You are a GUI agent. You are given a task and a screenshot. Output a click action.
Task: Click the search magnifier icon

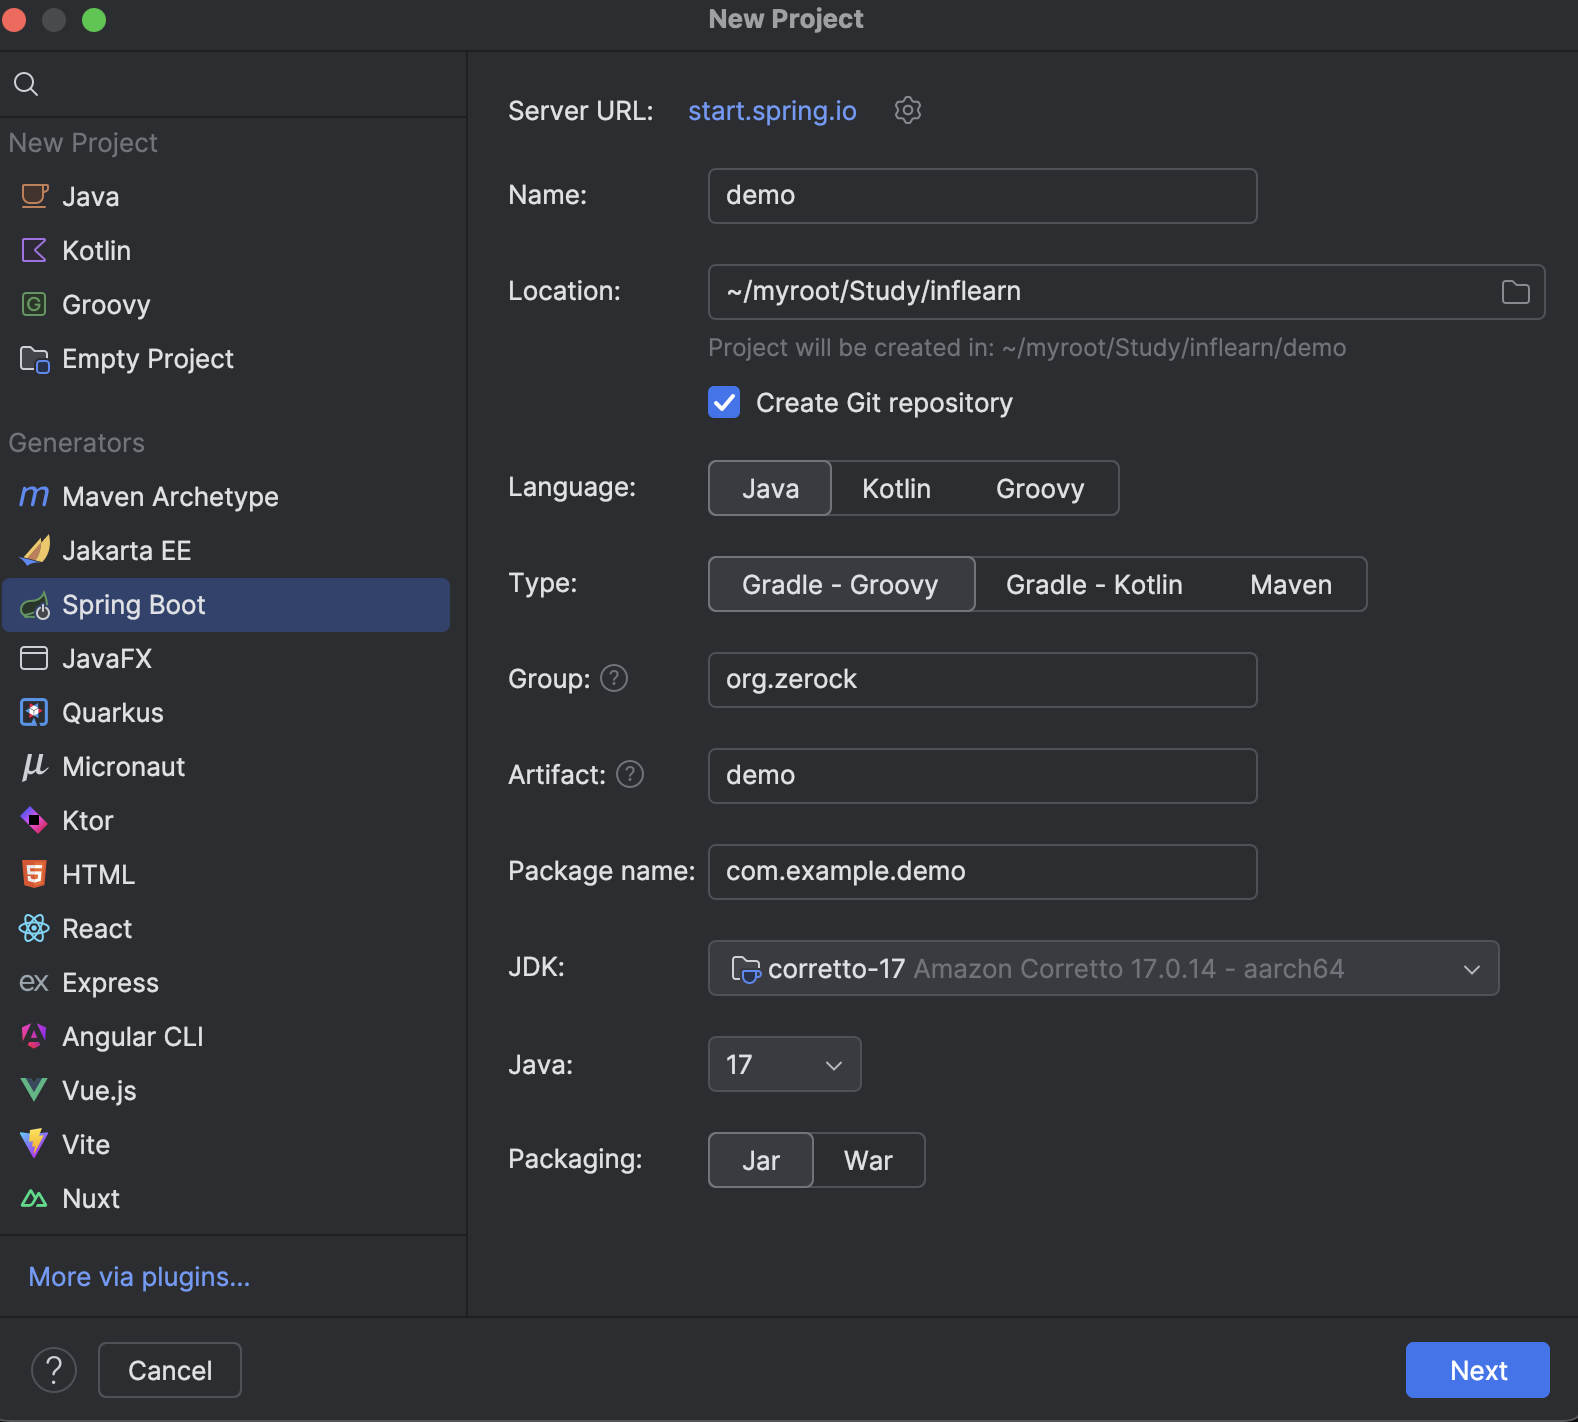(x=26, y=84)
